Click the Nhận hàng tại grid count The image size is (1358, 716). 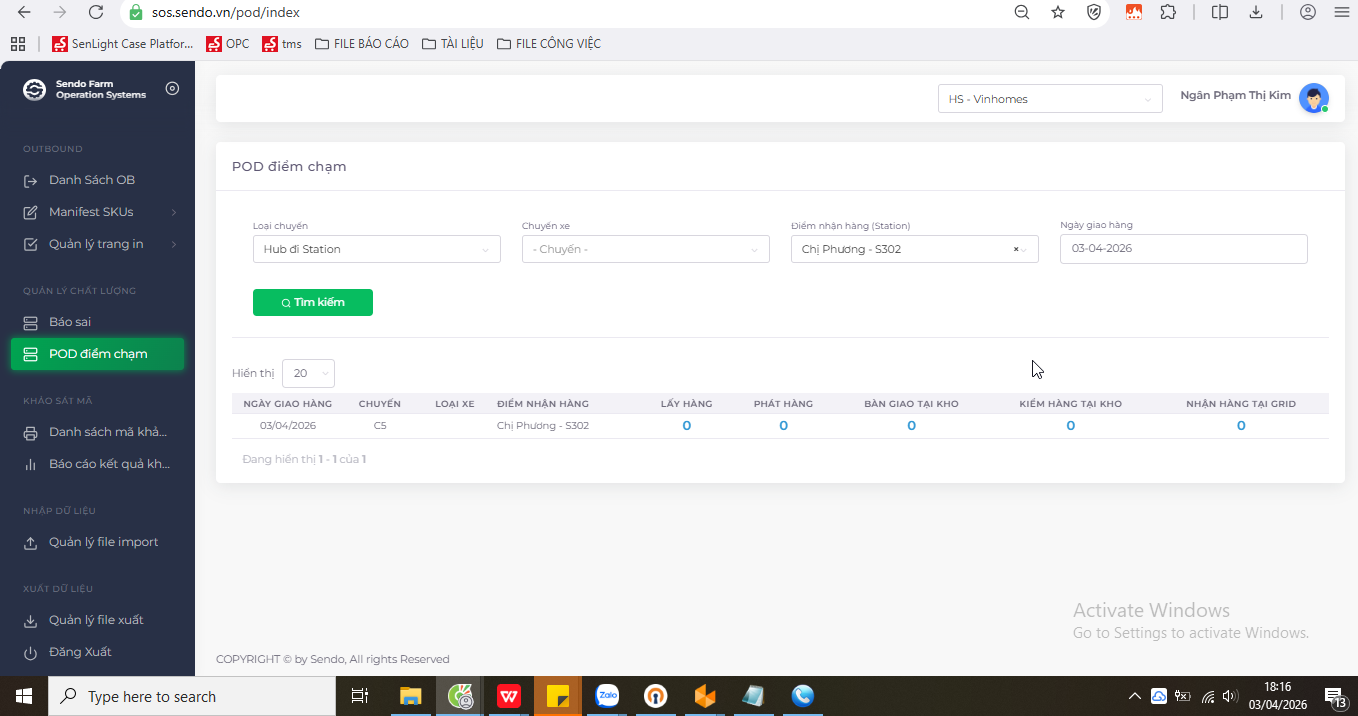pyautogui.click(x=1241, y=426)
